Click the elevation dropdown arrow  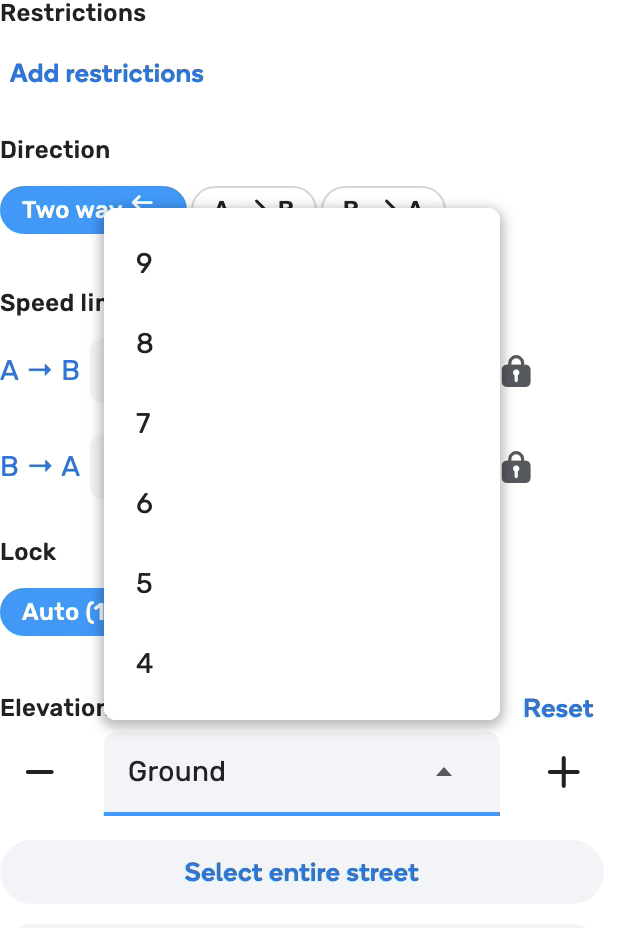445,772
